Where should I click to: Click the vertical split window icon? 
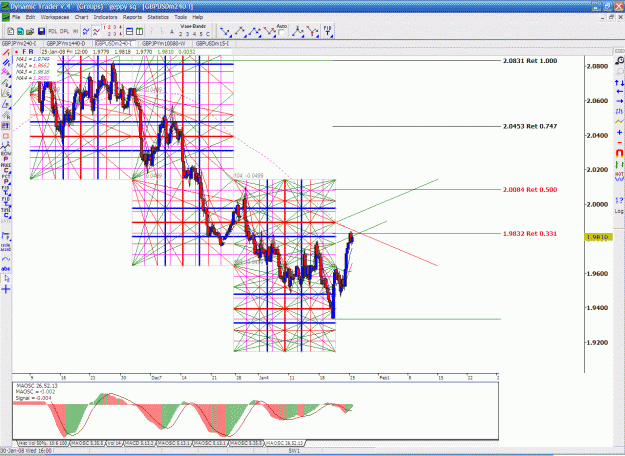140,31
